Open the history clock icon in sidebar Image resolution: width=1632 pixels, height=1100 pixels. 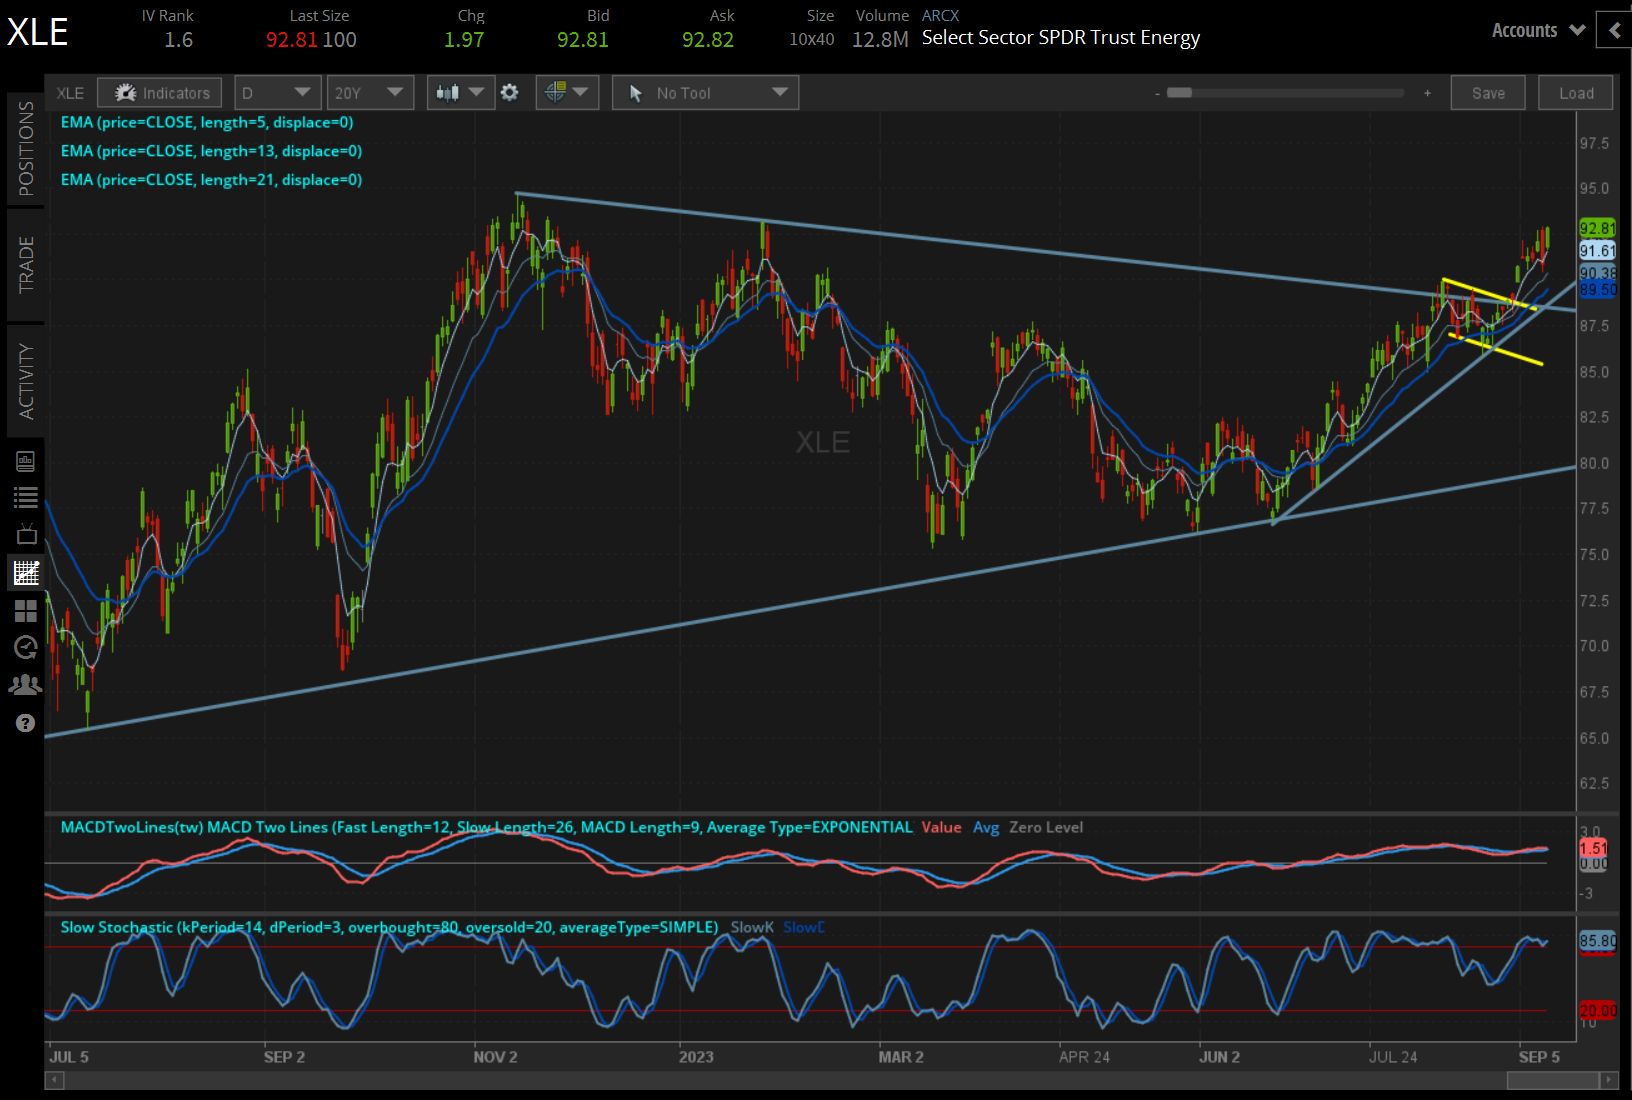point(26,647)
